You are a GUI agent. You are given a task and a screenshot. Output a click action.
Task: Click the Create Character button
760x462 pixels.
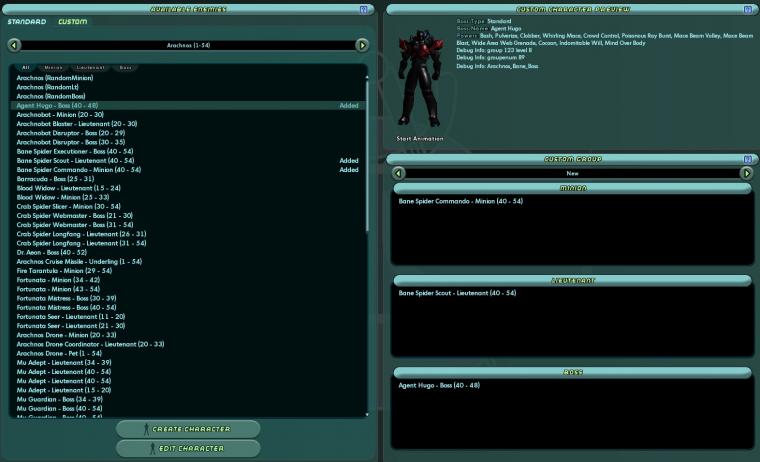tap(188, 429)
